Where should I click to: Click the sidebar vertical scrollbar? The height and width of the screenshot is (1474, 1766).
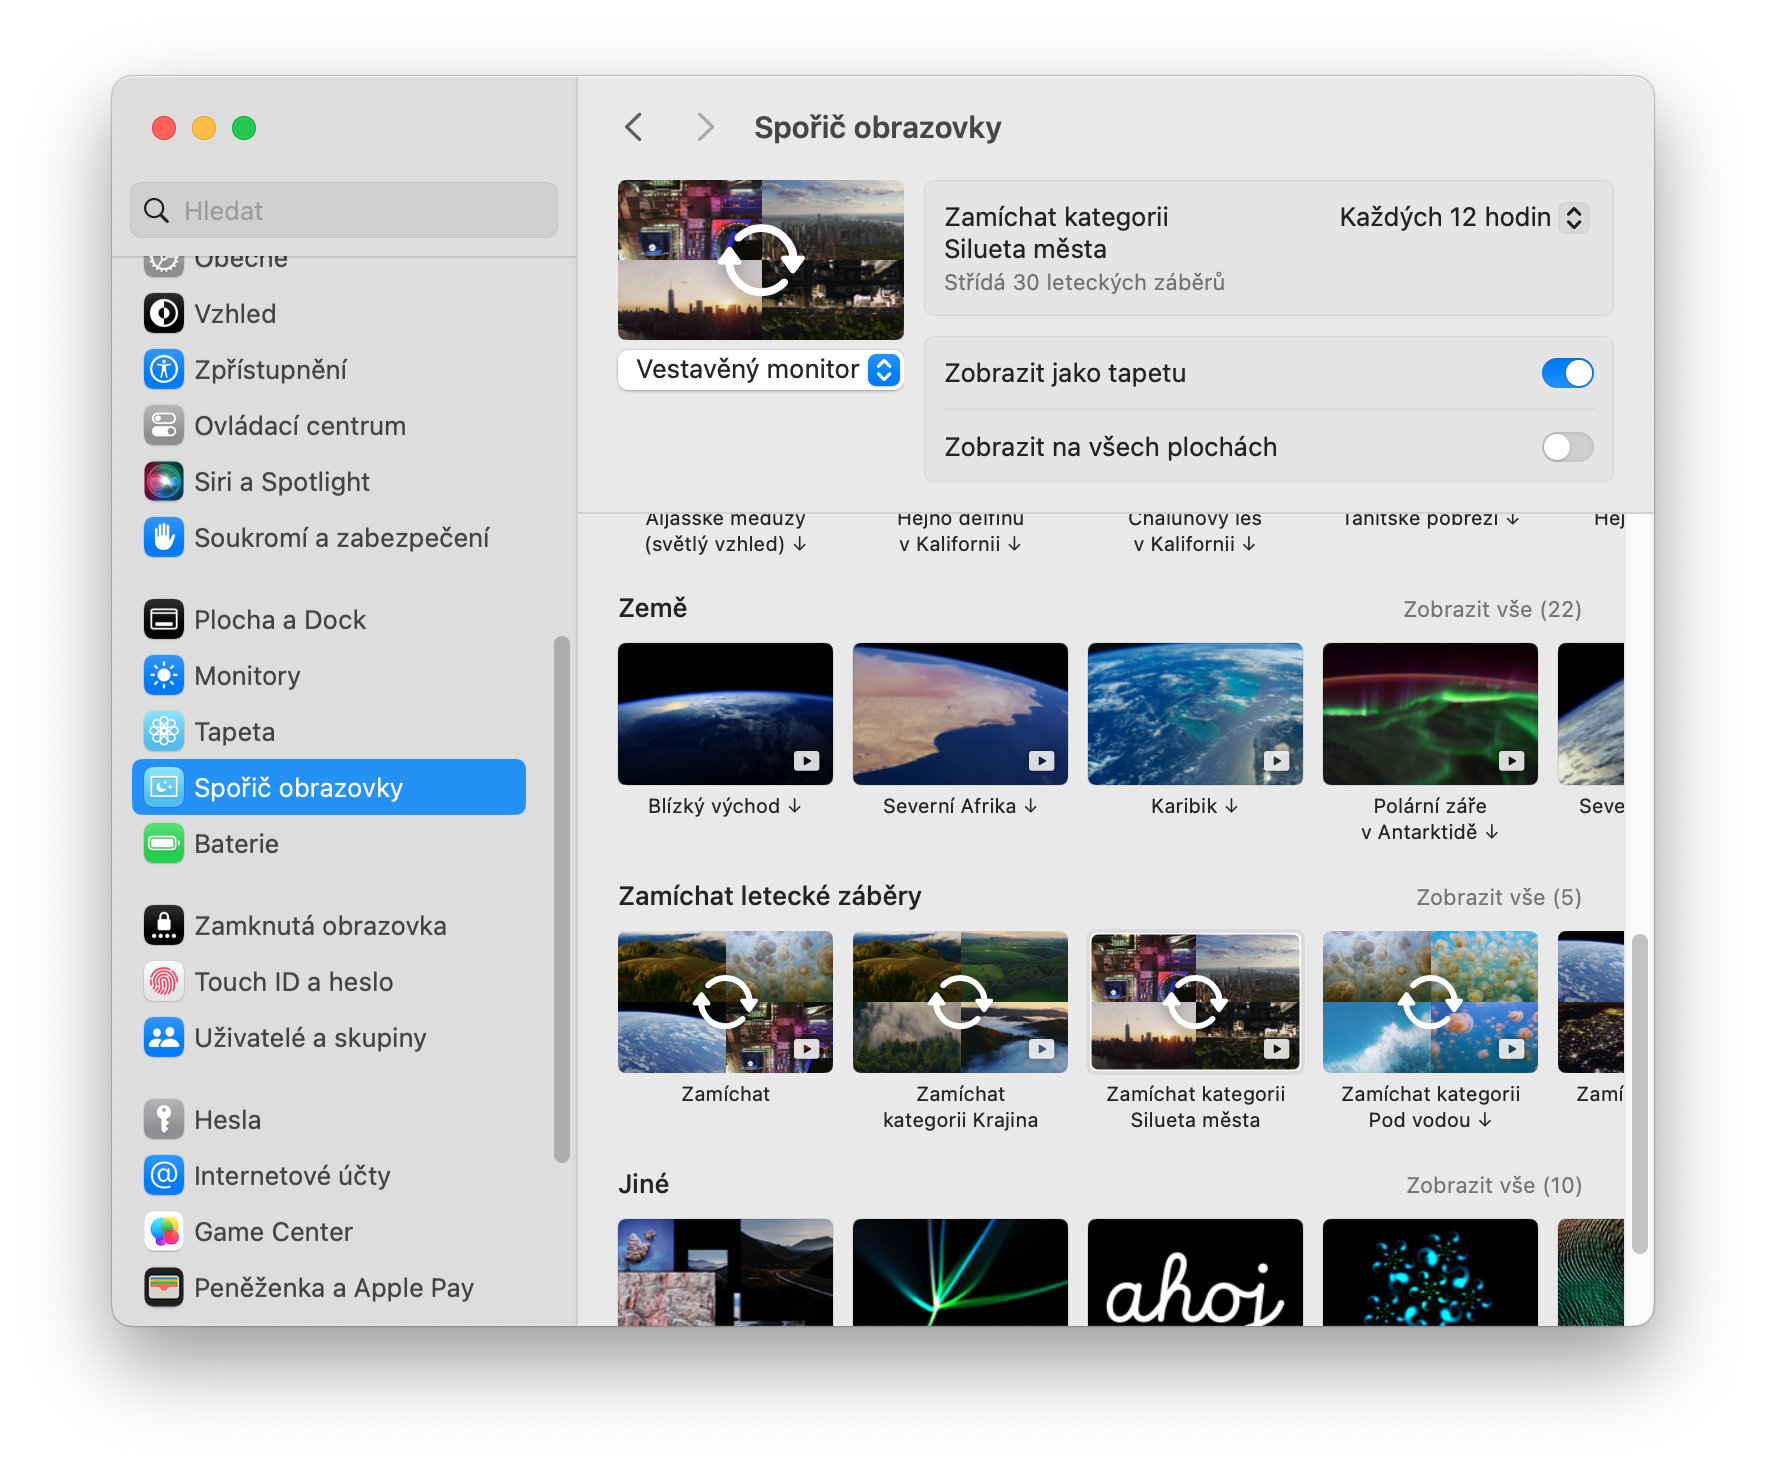click(x=561, y=898)
